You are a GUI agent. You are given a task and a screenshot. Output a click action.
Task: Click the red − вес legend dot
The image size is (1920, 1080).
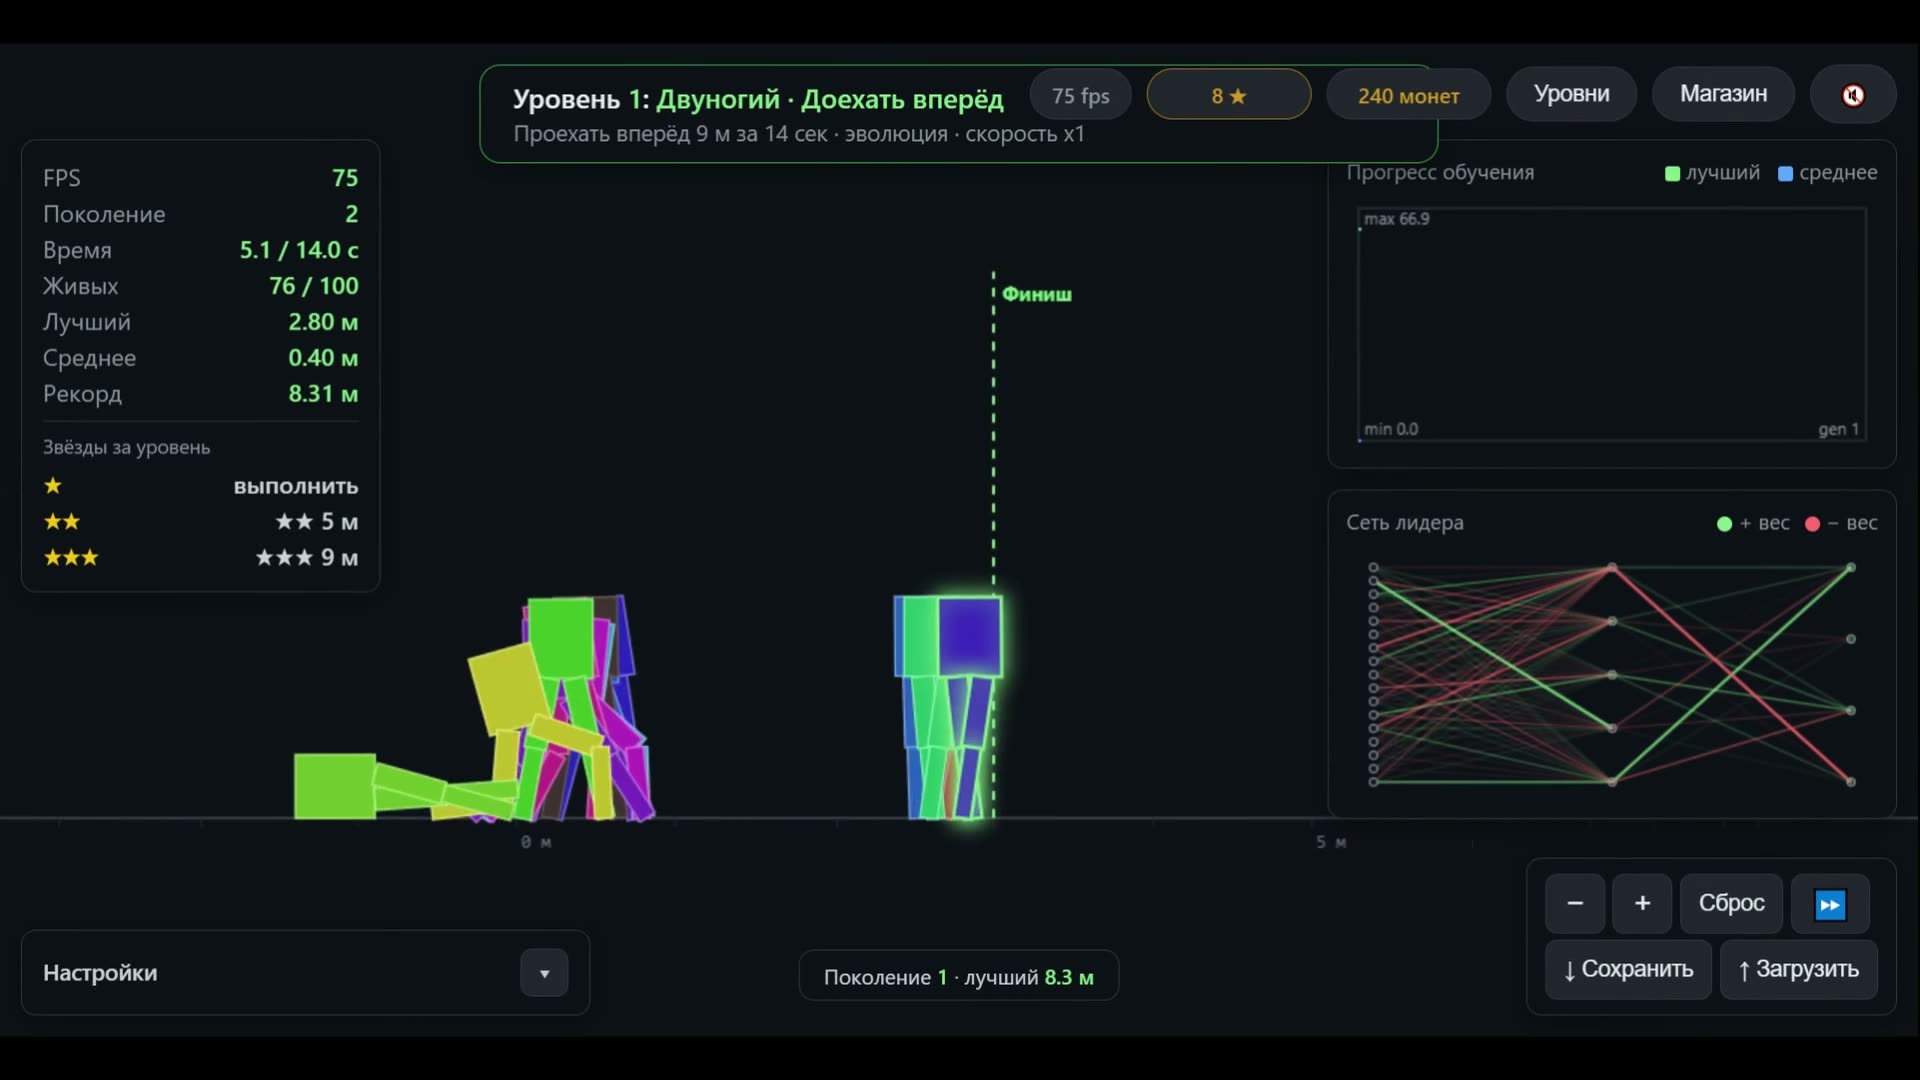click(x=1812, y=524)
